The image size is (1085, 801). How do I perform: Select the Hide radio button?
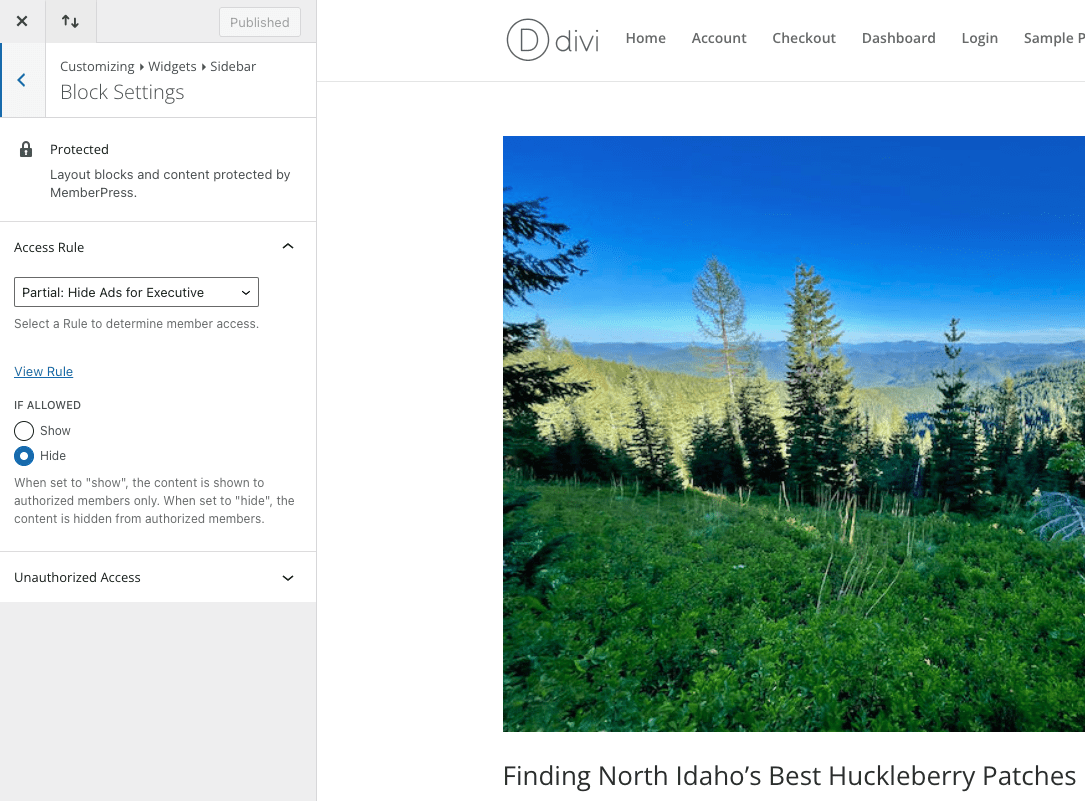[x=24, y=456]
